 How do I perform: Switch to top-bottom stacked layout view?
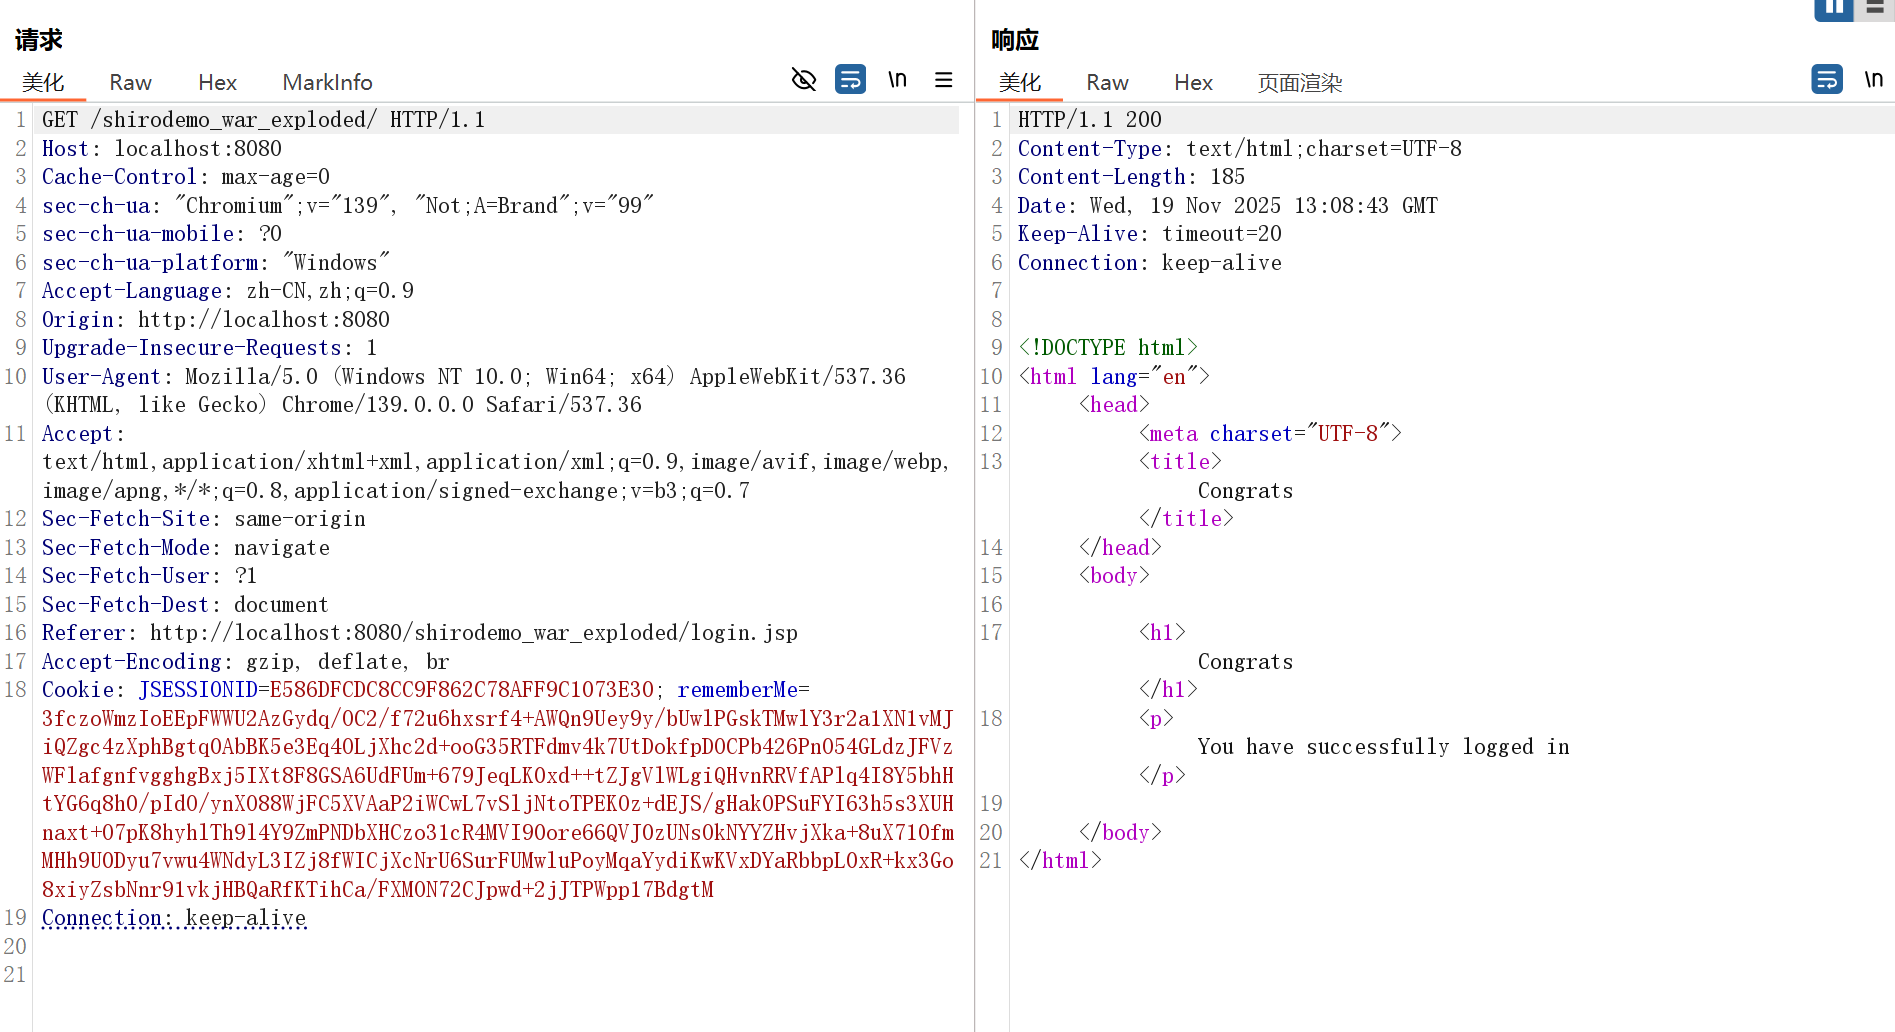click(x=1875, y=8)
